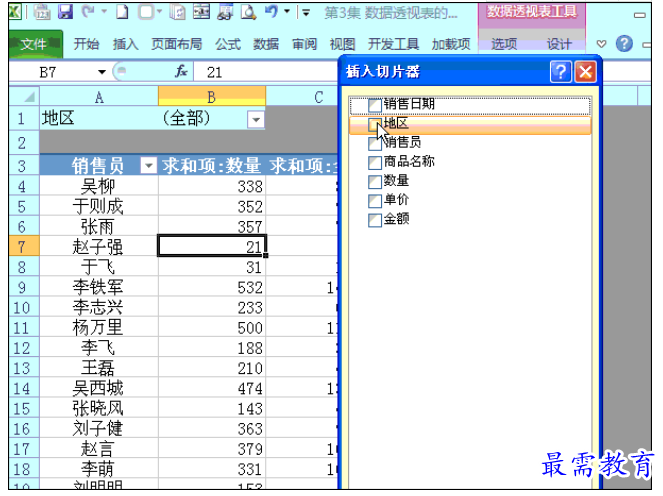Screen dimensions: 663x496
Task: Open the Redo history dropdown arrow
Action: [104, 12]
